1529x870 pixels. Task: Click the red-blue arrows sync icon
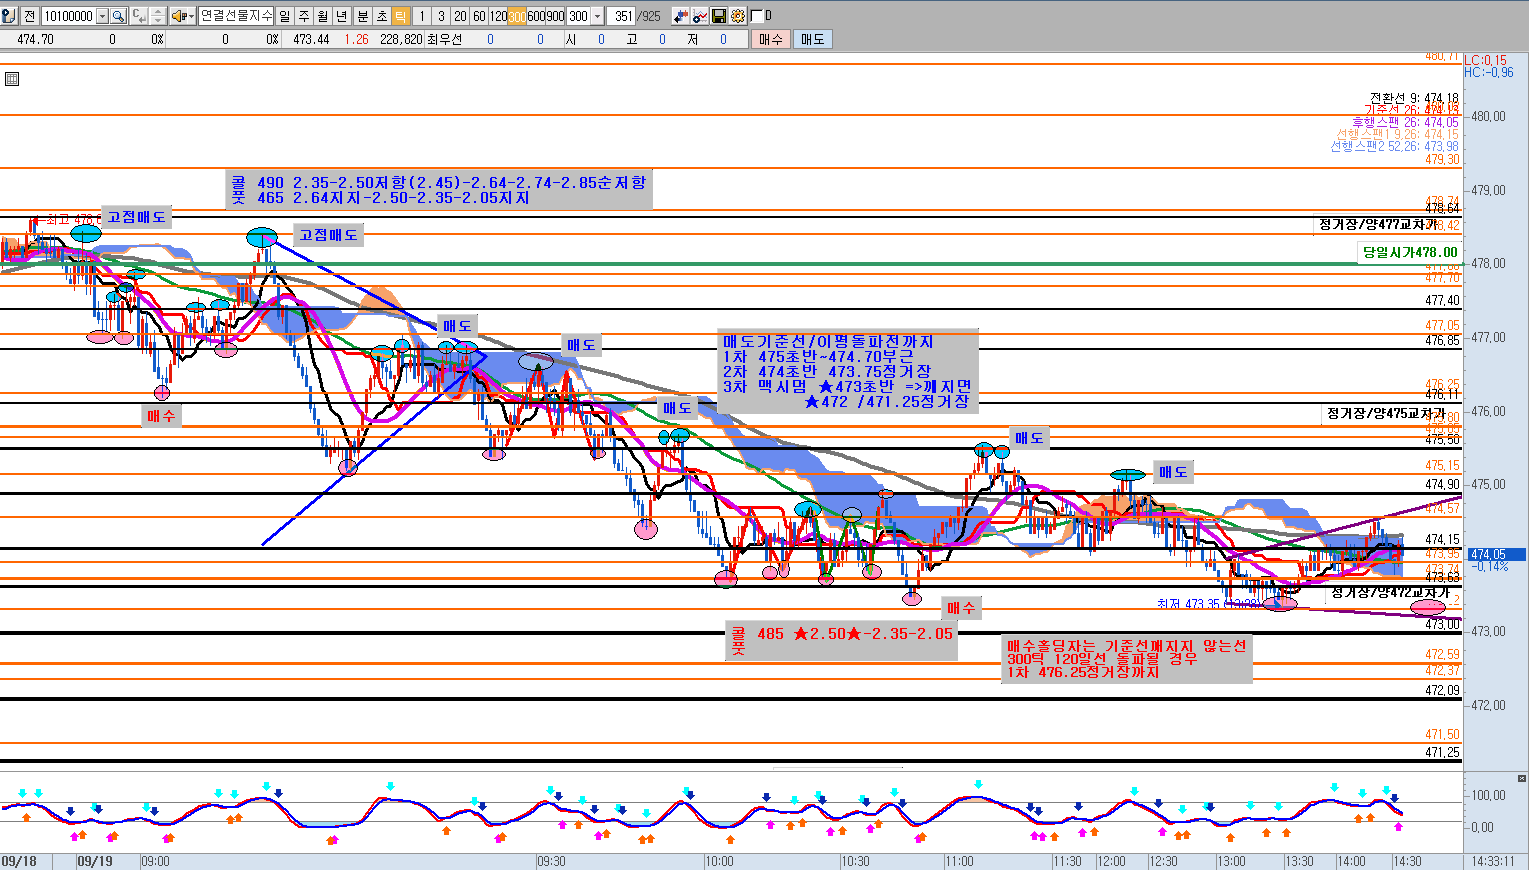point(681,16)
